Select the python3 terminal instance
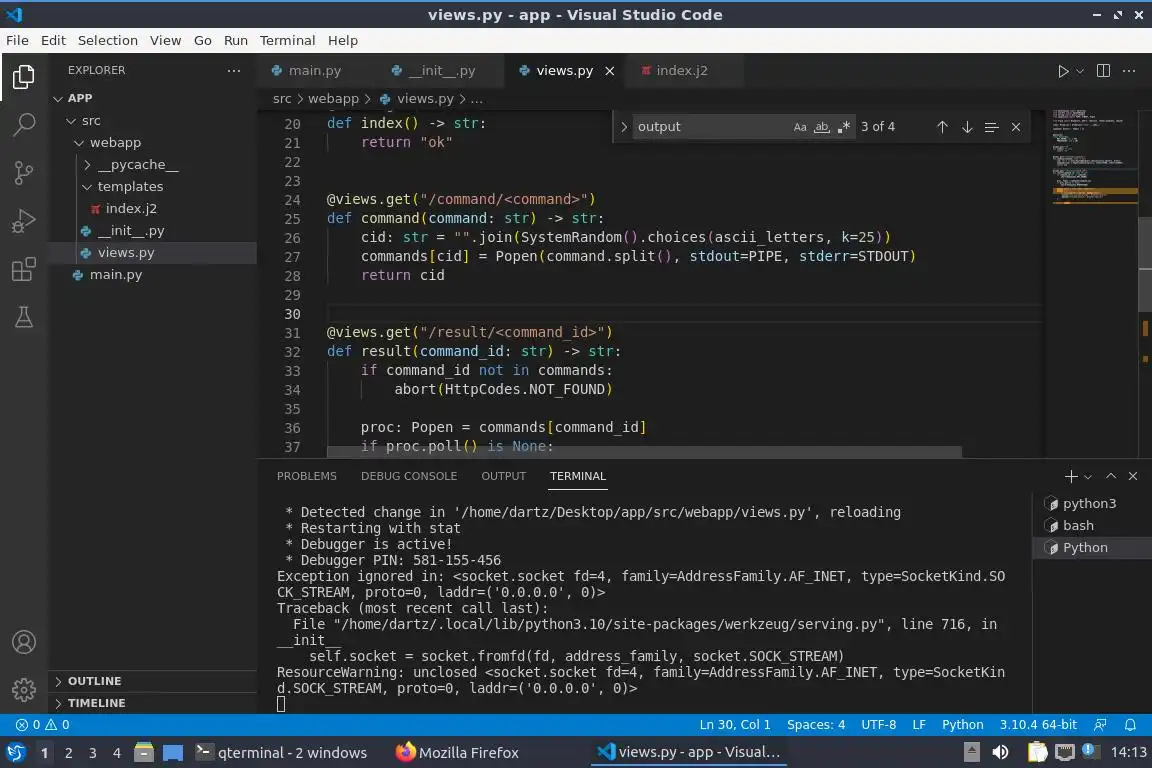1152x768 pixels. tap(1092, 503)
